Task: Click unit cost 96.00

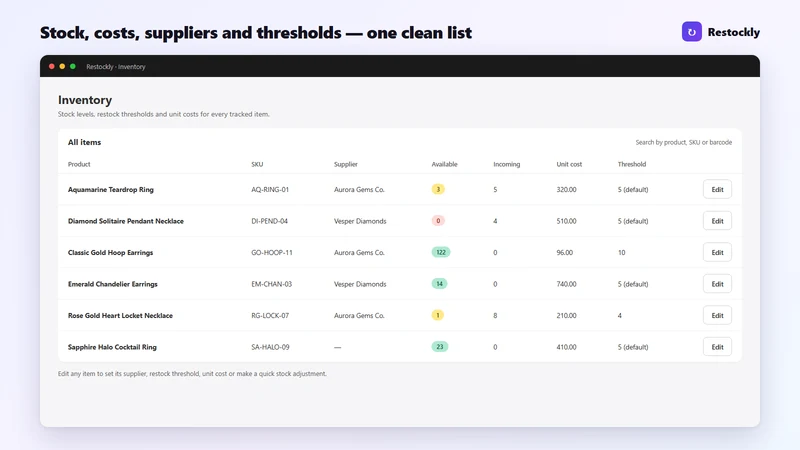Action: [565, 253]
